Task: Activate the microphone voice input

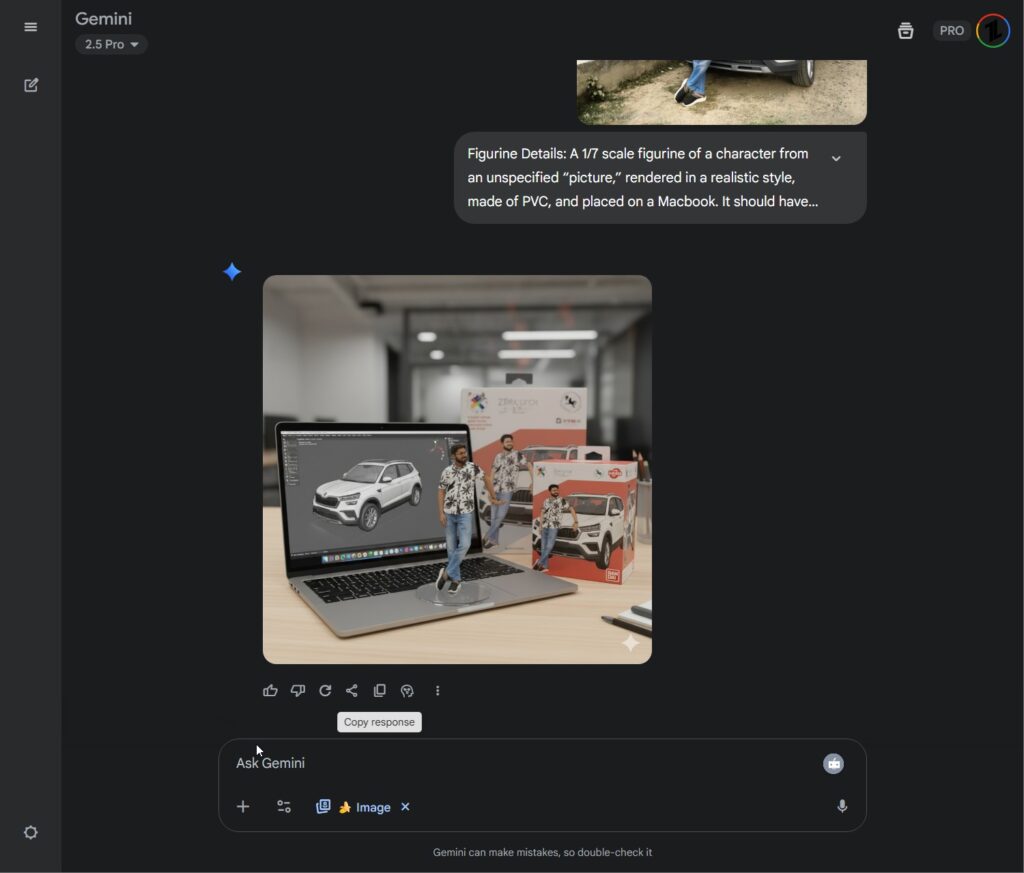Action: coord(842,807)
